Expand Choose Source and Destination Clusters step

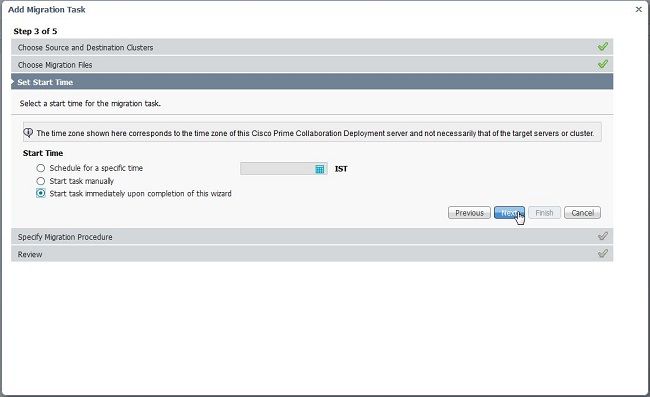312,47
